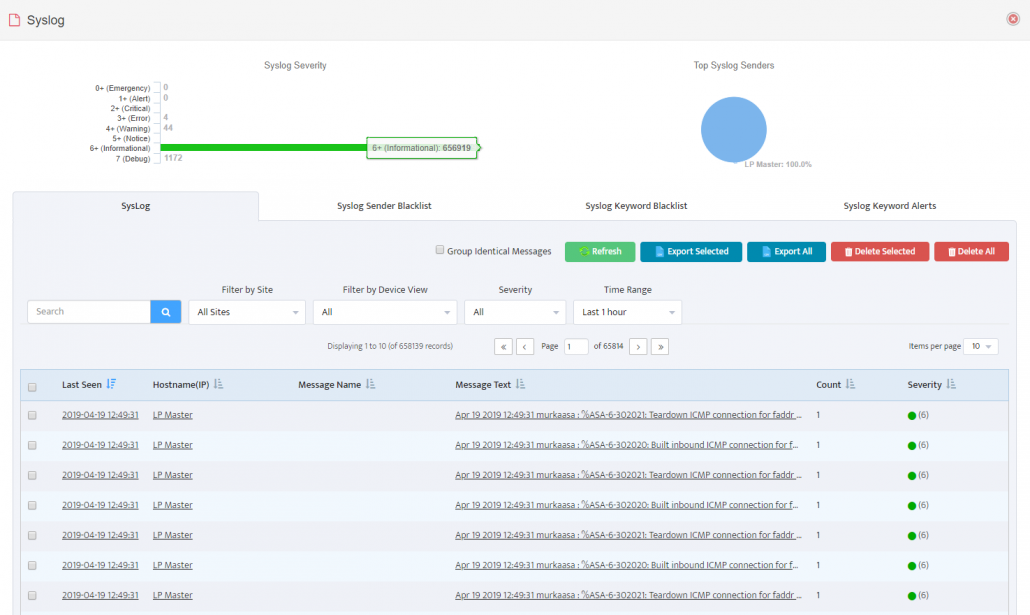Toggle the select-all checkbox in table header
The width and height of the screenshot is (1030, 615).
point(33,386)
